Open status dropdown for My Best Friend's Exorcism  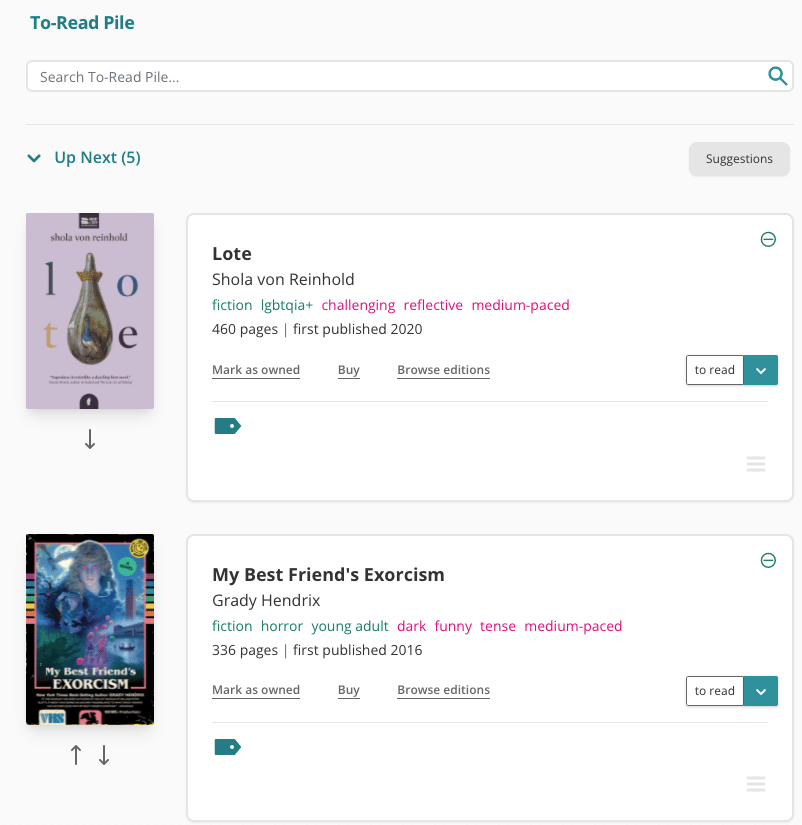click(760, 691)
